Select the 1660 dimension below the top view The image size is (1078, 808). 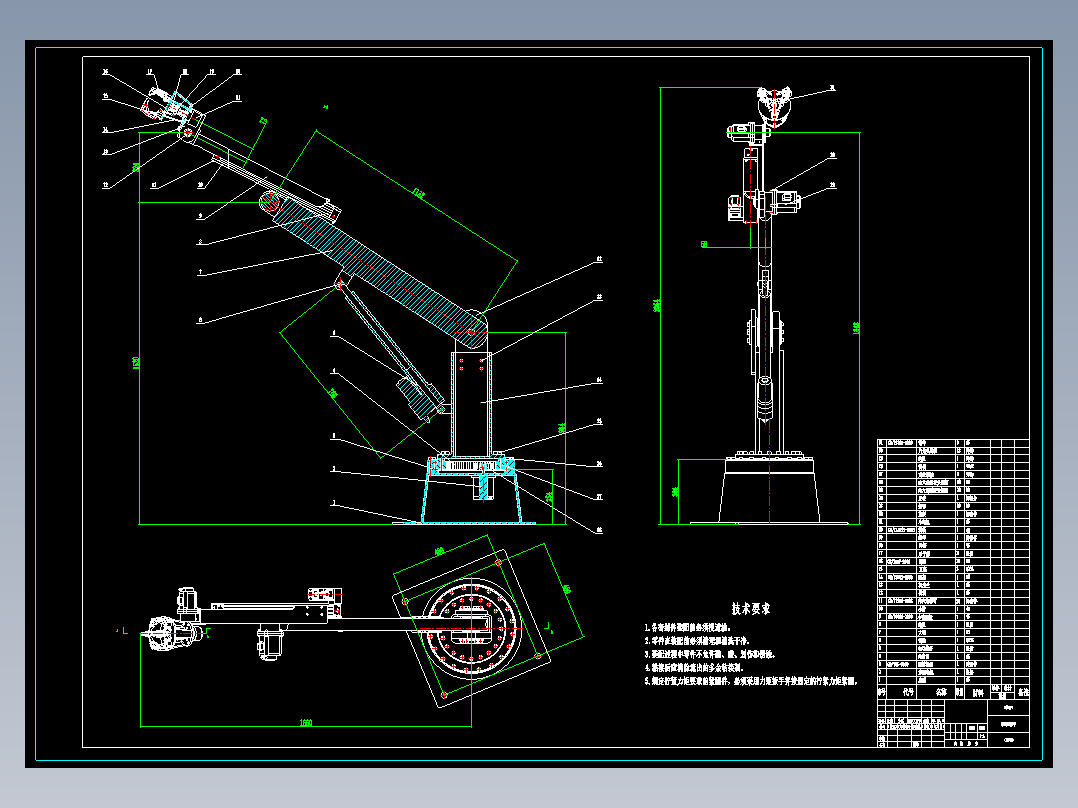click(306, 723)
